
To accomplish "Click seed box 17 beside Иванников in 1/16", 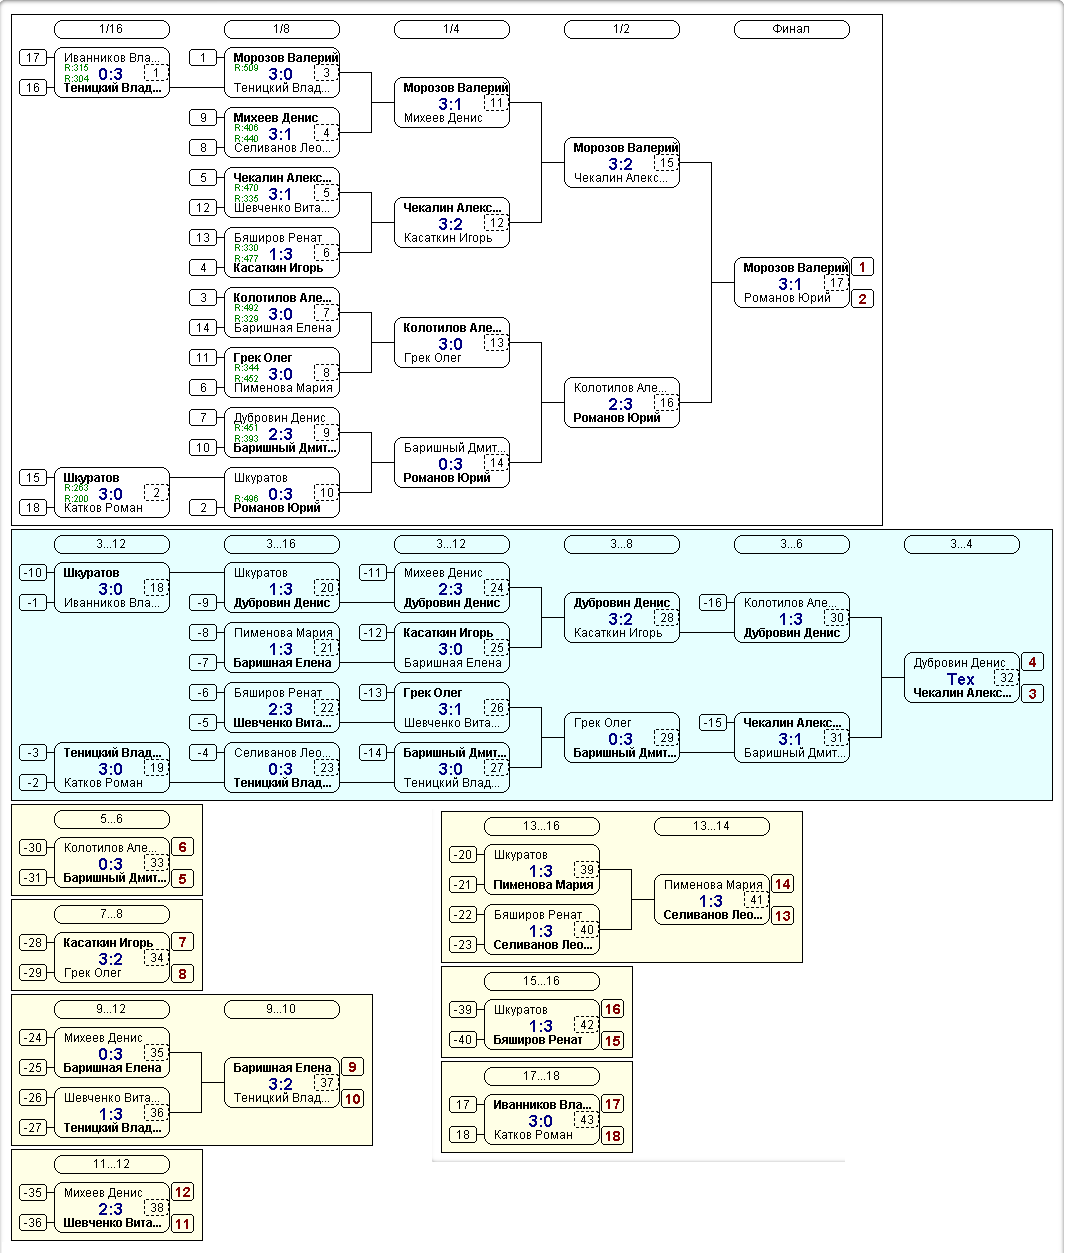I will [x=33, y=58].
